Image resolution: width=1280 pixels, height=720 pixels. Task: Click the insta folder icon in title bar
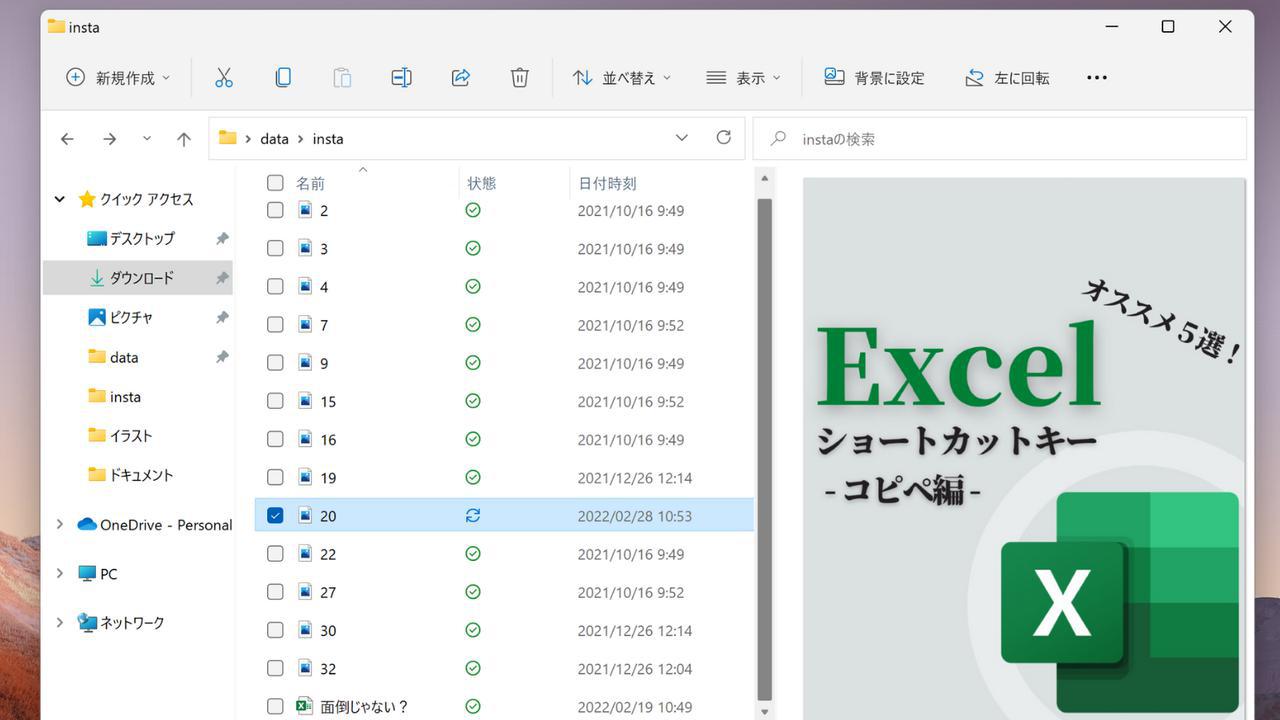pos(56,26)
